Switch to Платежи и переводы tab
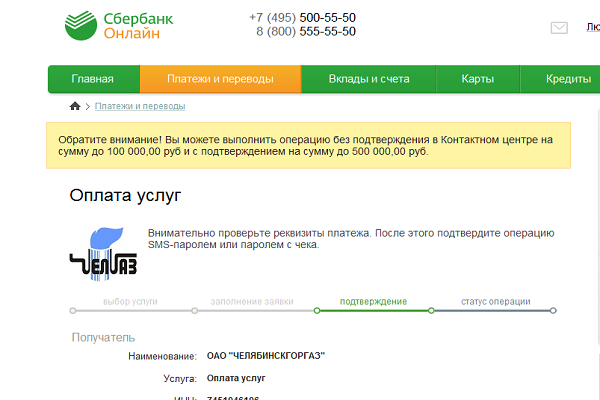600x400 pixels. 220,79
